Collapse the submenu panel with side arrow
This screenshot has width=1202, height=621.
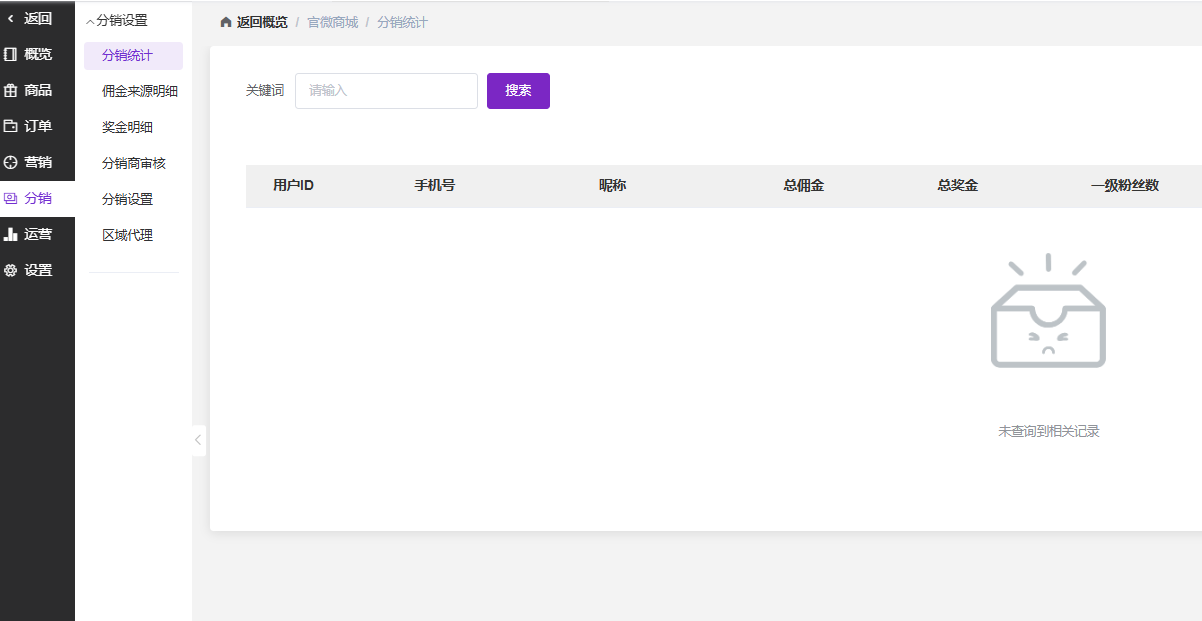pyautogui.click(x=198, y=440)
